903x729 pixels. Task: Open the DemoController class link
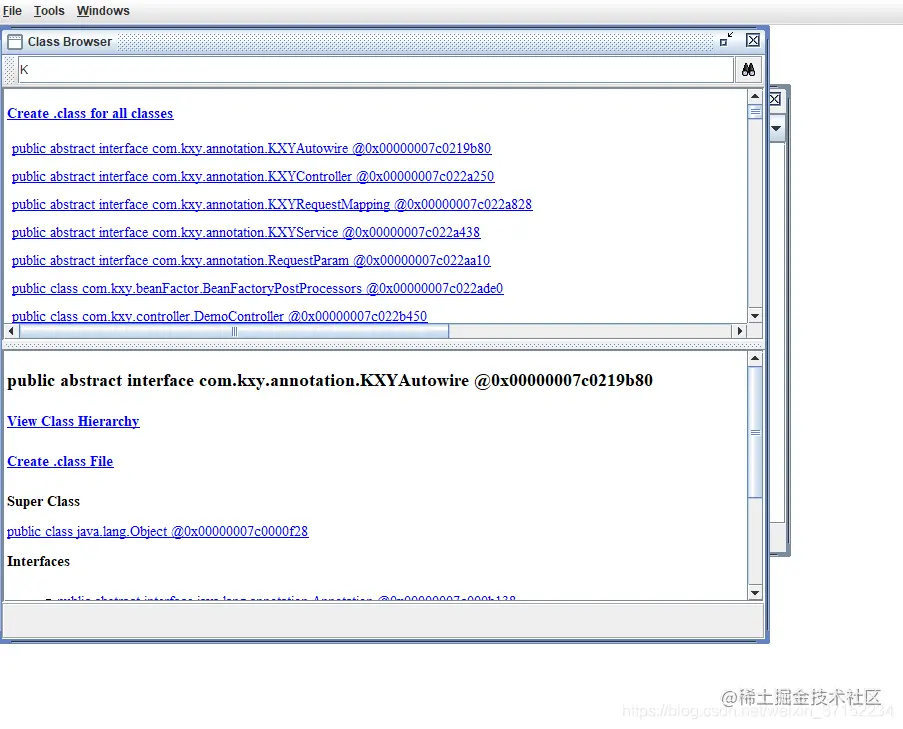pyautogui.click(x=219, y=316)
